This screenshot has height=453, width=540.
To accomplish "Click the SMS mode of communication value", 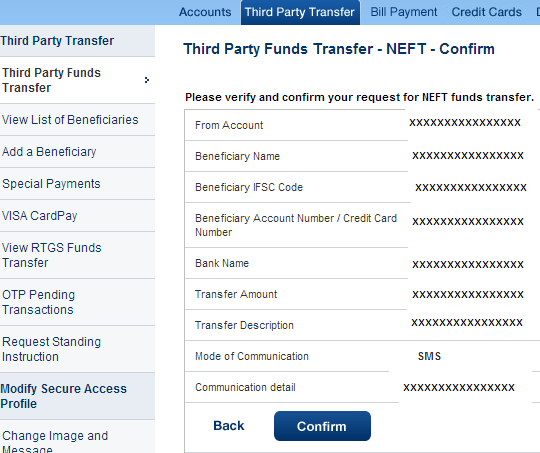I will (429, 356).
